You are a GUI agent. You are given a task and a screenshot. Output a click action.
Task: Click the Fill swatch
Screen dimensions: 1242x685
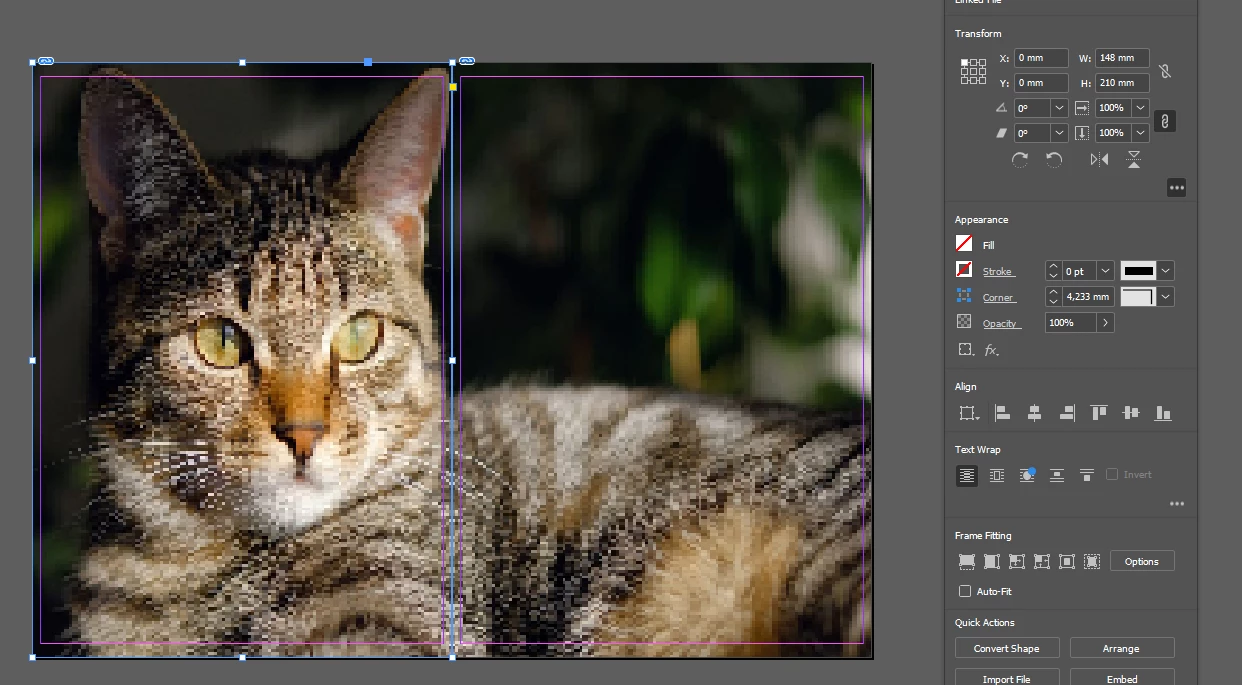coord(964,244)
